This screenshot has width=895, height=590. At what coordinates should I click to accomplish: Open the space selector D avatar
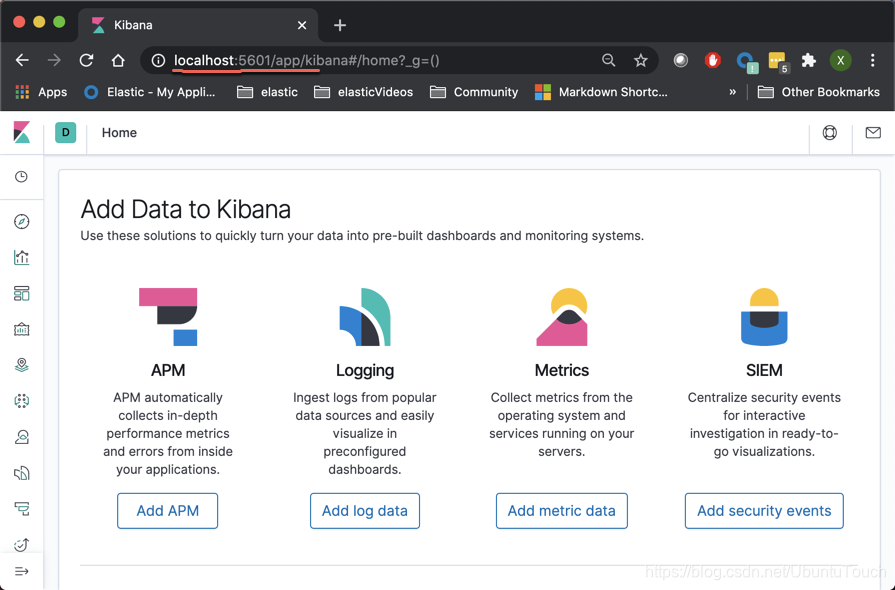coord(66,132)
